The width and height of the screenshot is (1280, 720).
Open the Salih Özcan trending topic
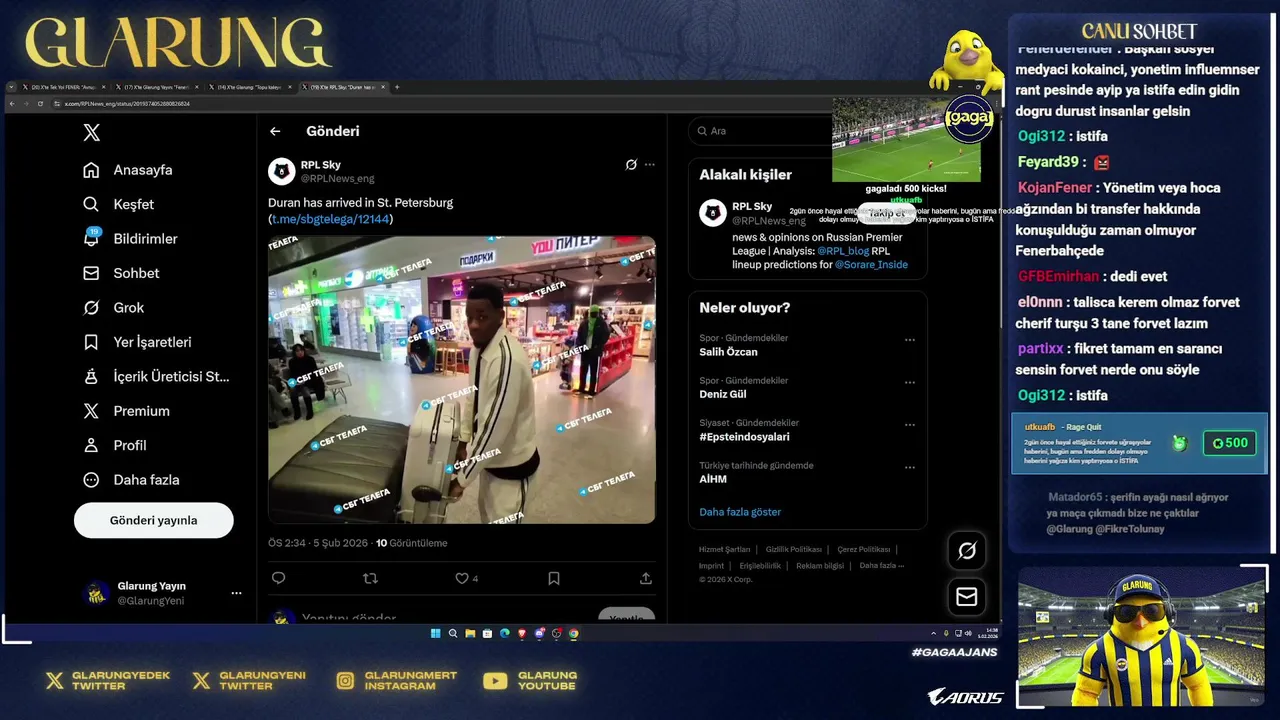pyautogui.click(x=728, y=352)
